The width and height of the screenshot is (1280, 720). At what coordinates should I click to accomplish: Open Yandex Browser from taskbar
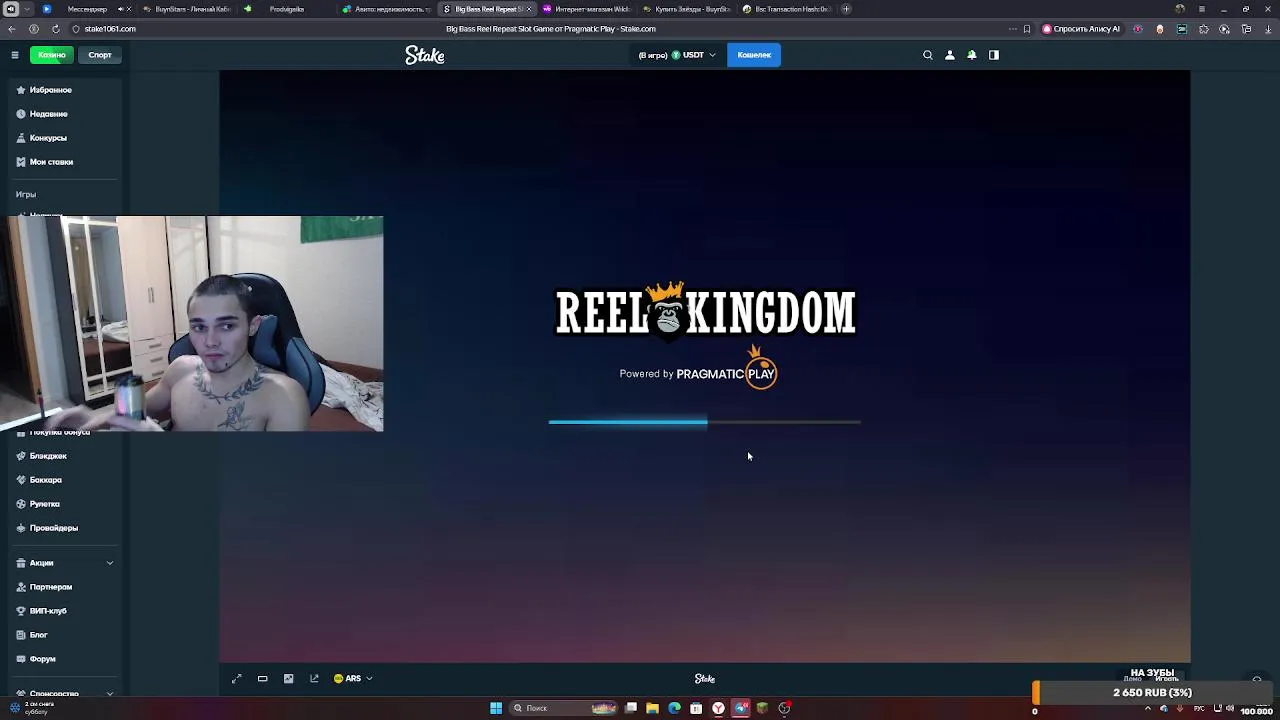(x=718, y=708)
